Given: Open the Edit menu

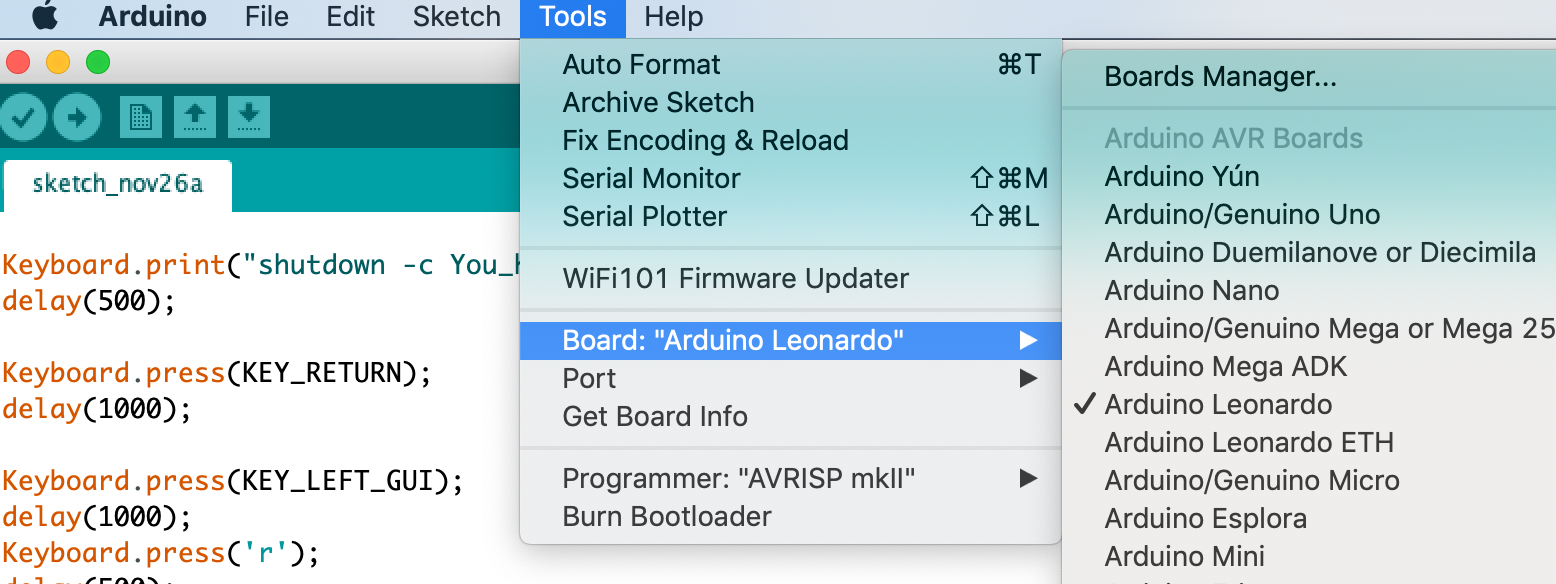Looking at the screenshot, I should [x=351, y=17].
